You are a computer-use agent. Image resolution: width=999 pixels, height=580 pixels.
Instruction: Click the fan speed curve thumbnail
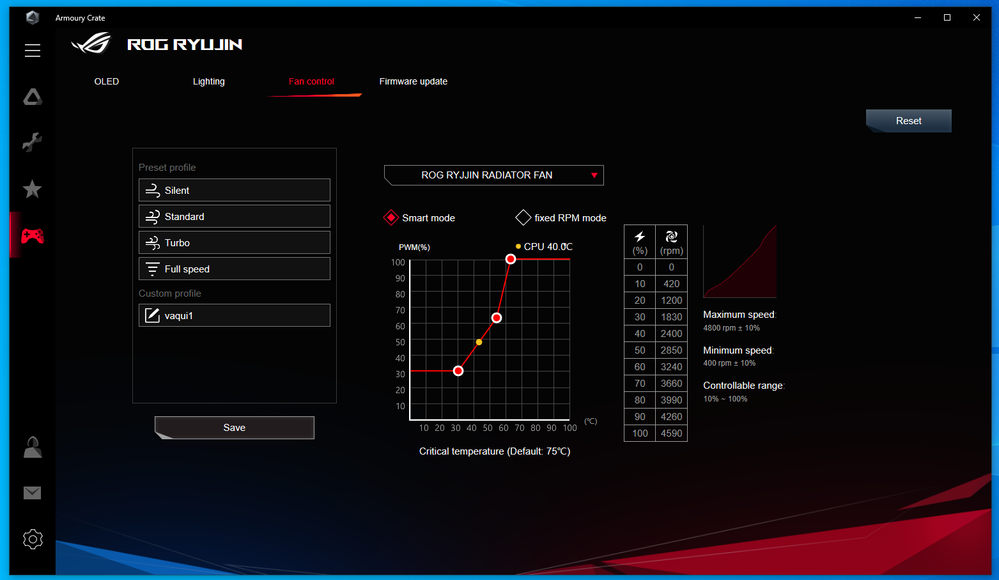740,261
